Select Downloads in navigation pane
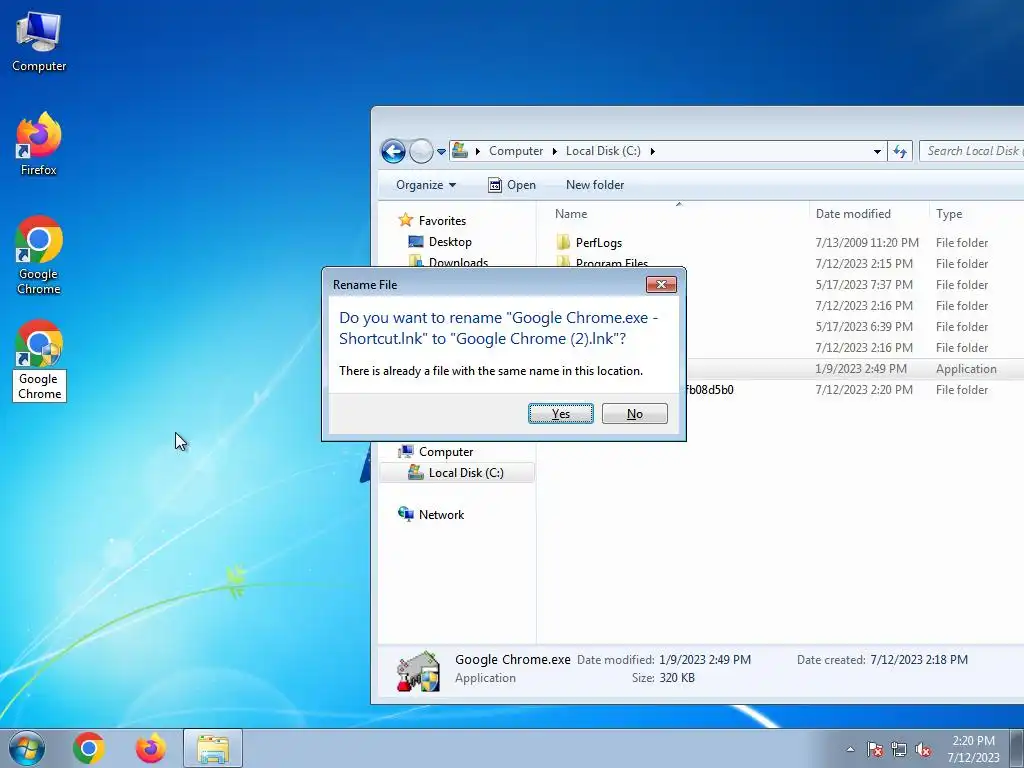 458,263
